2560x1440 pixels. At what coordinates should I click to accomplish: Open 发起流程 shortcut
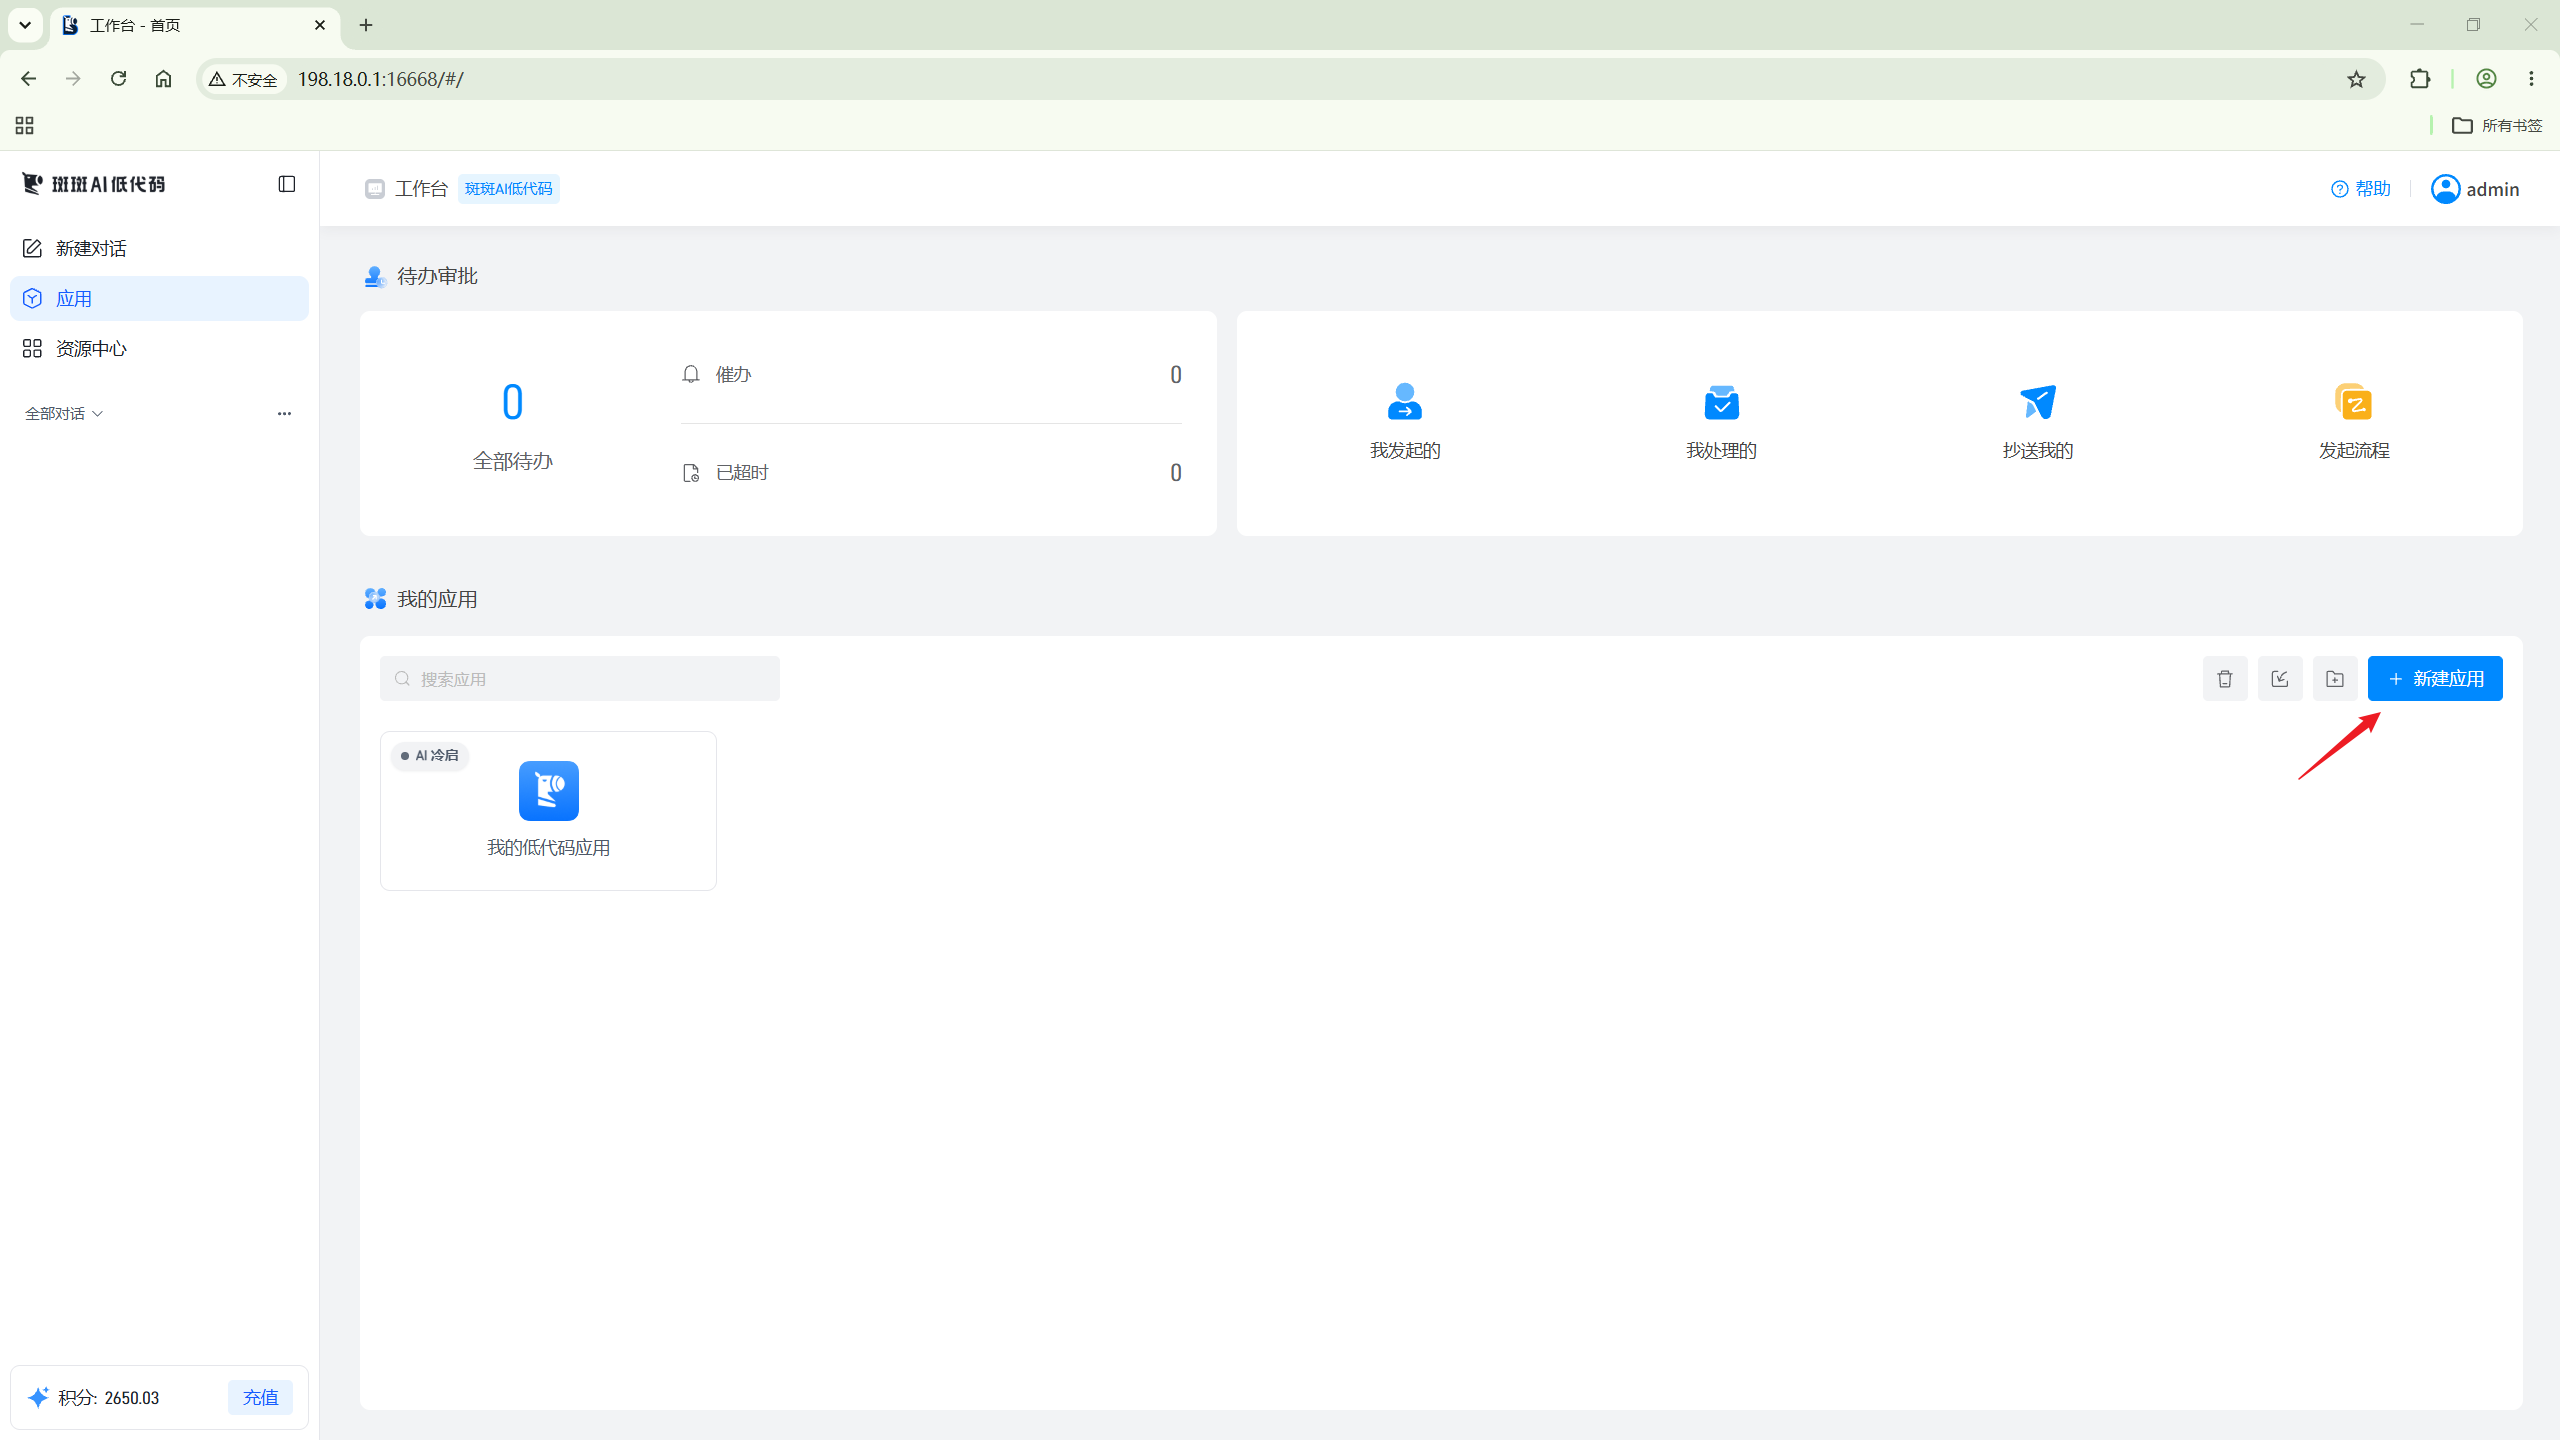[x=2354, y=422]
